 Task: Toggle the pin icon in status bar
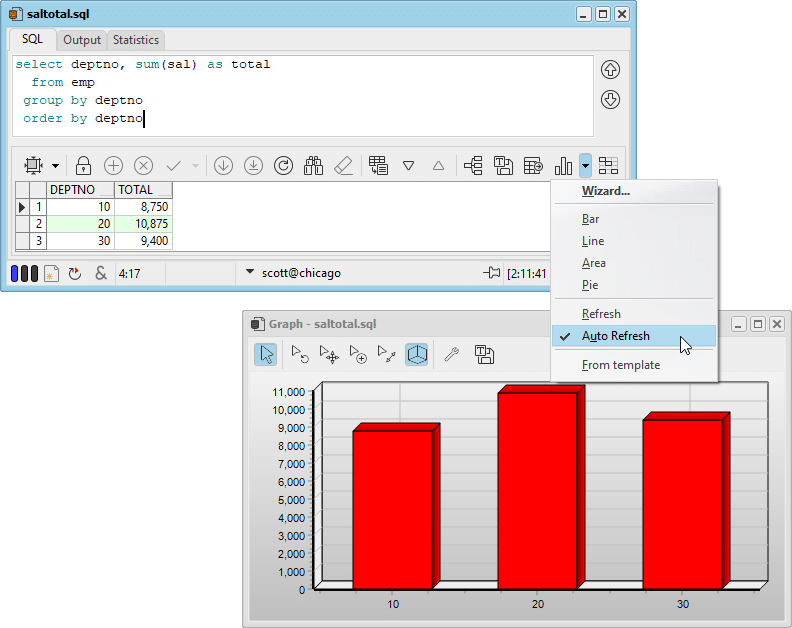[491, 273]
